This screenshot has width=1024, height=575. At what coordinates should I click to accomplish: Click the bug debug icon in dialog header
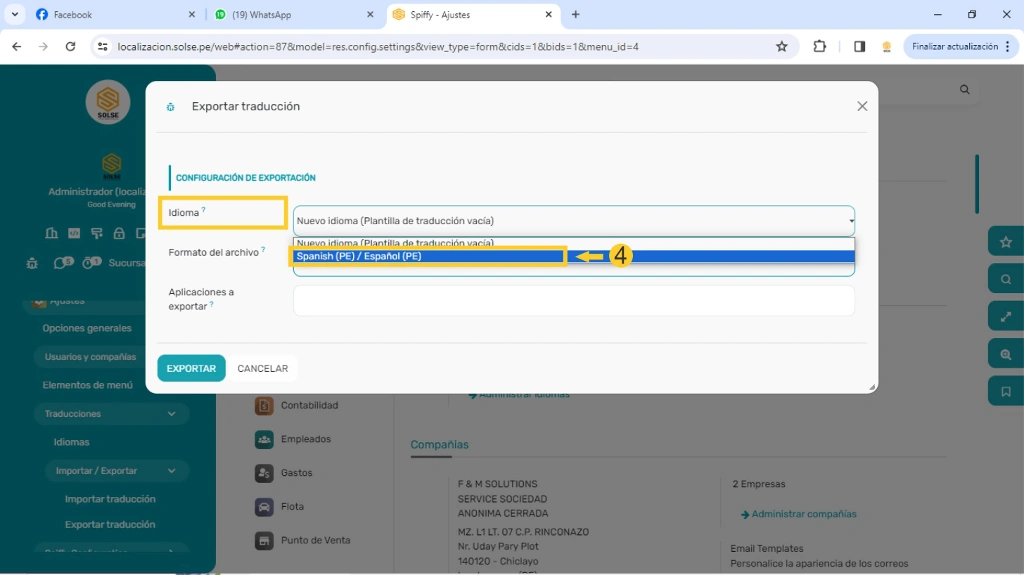(x=171, y=107)
